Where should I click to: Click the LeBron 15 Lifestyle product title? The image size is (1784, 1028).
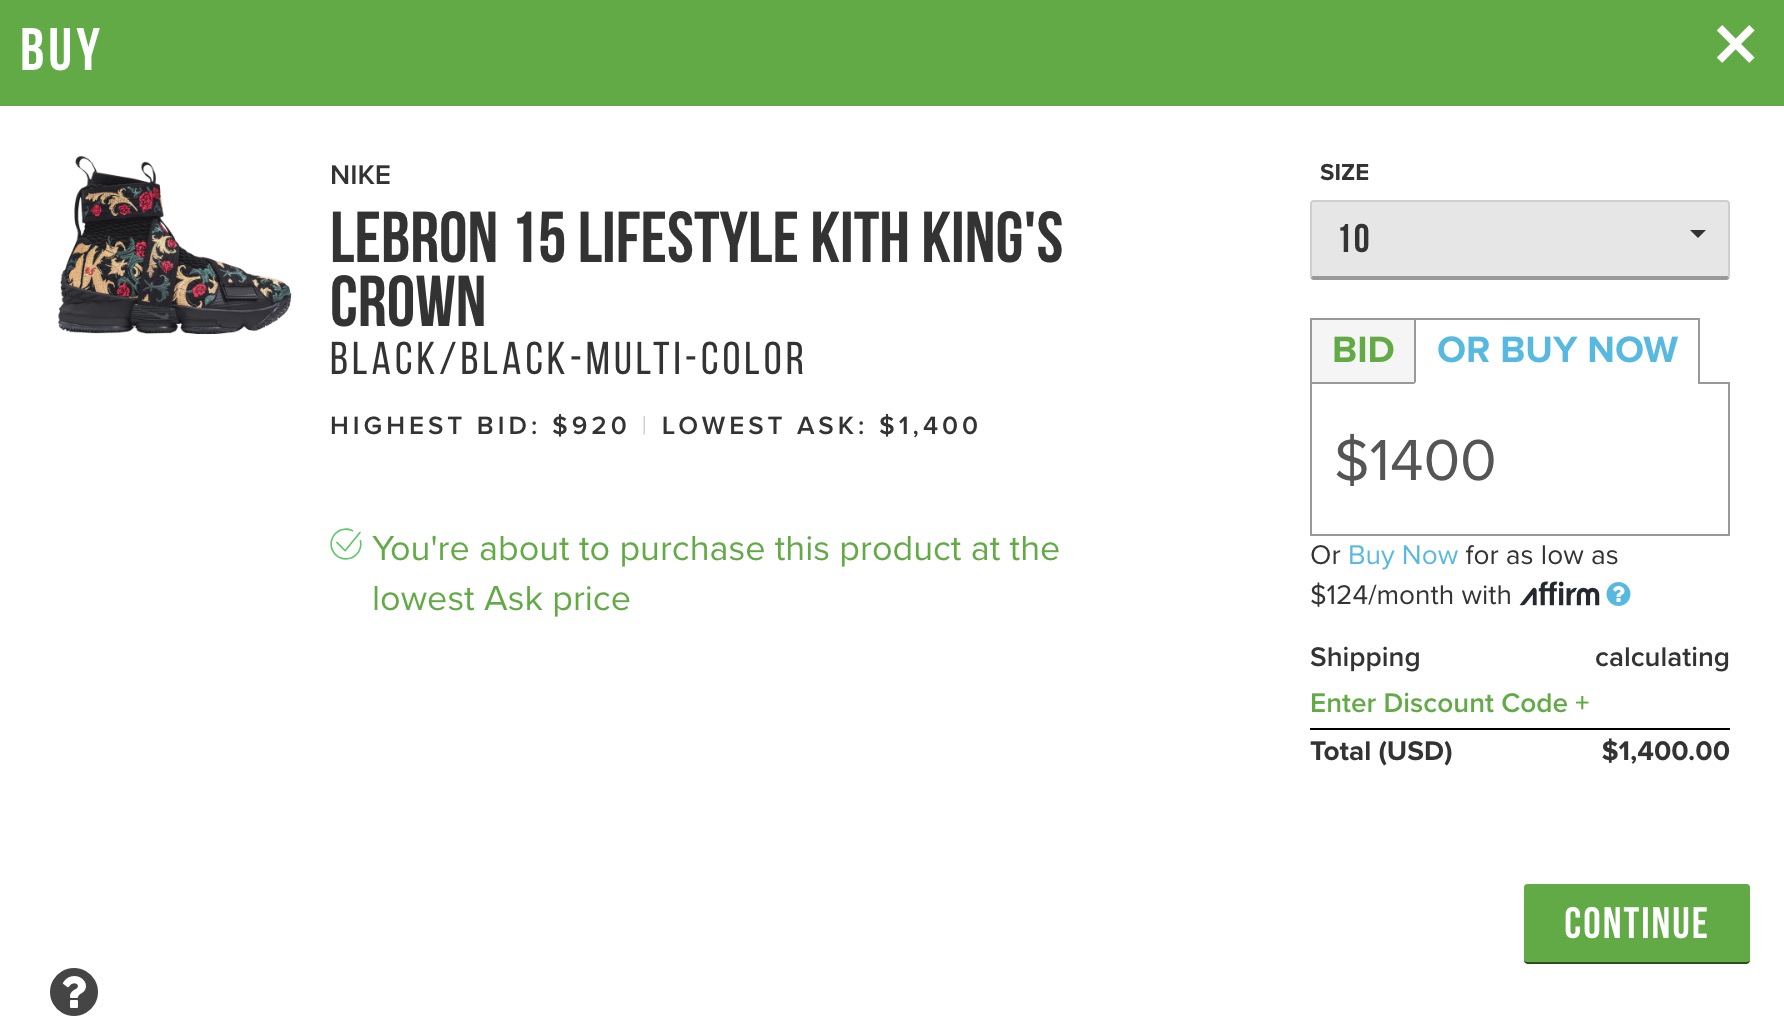(x=696, y=268)
